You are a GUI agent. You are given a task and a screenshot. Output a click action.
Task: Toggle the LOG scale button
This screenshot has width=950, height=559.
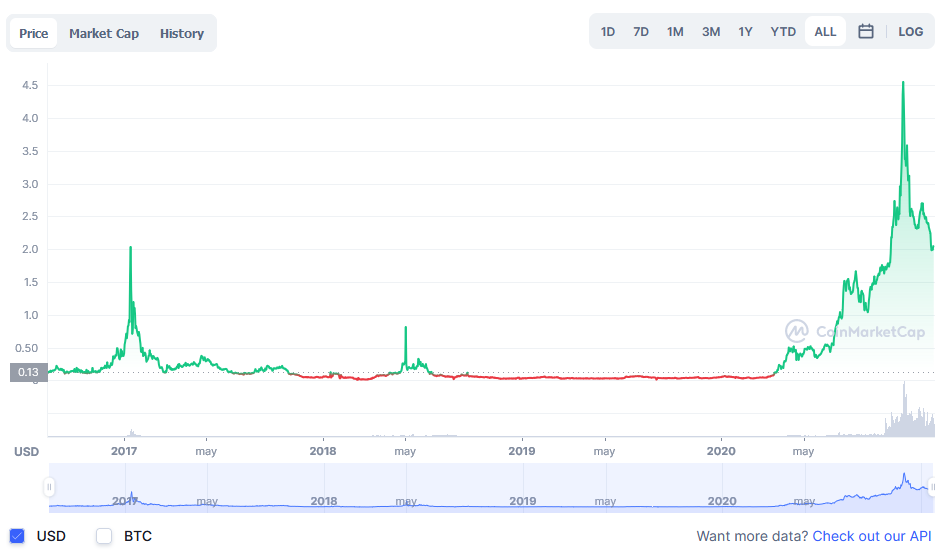tap(910, 31)
